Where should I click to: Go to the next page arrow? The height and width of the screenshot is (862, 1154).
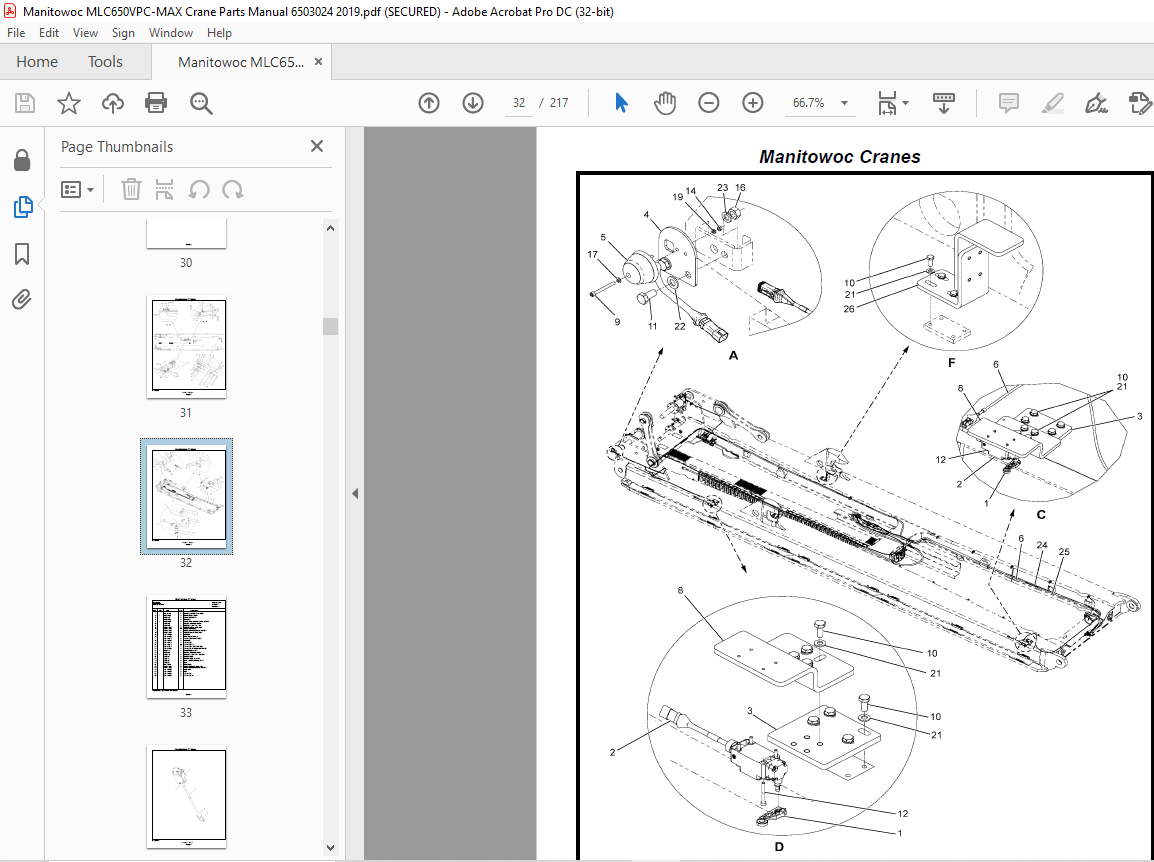472,103
